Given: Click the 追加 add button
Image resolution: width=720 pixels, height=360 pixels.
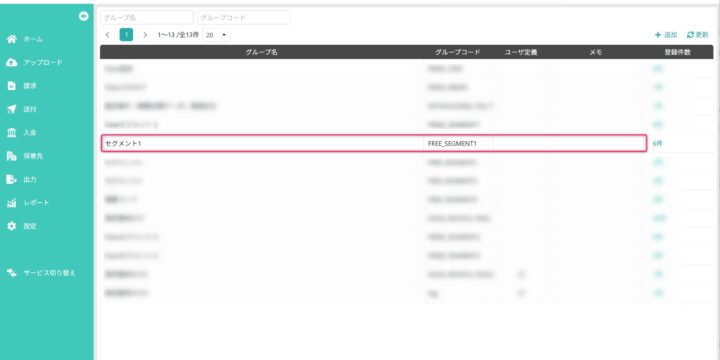Looking at the screenshot, I should coord(666,35).
